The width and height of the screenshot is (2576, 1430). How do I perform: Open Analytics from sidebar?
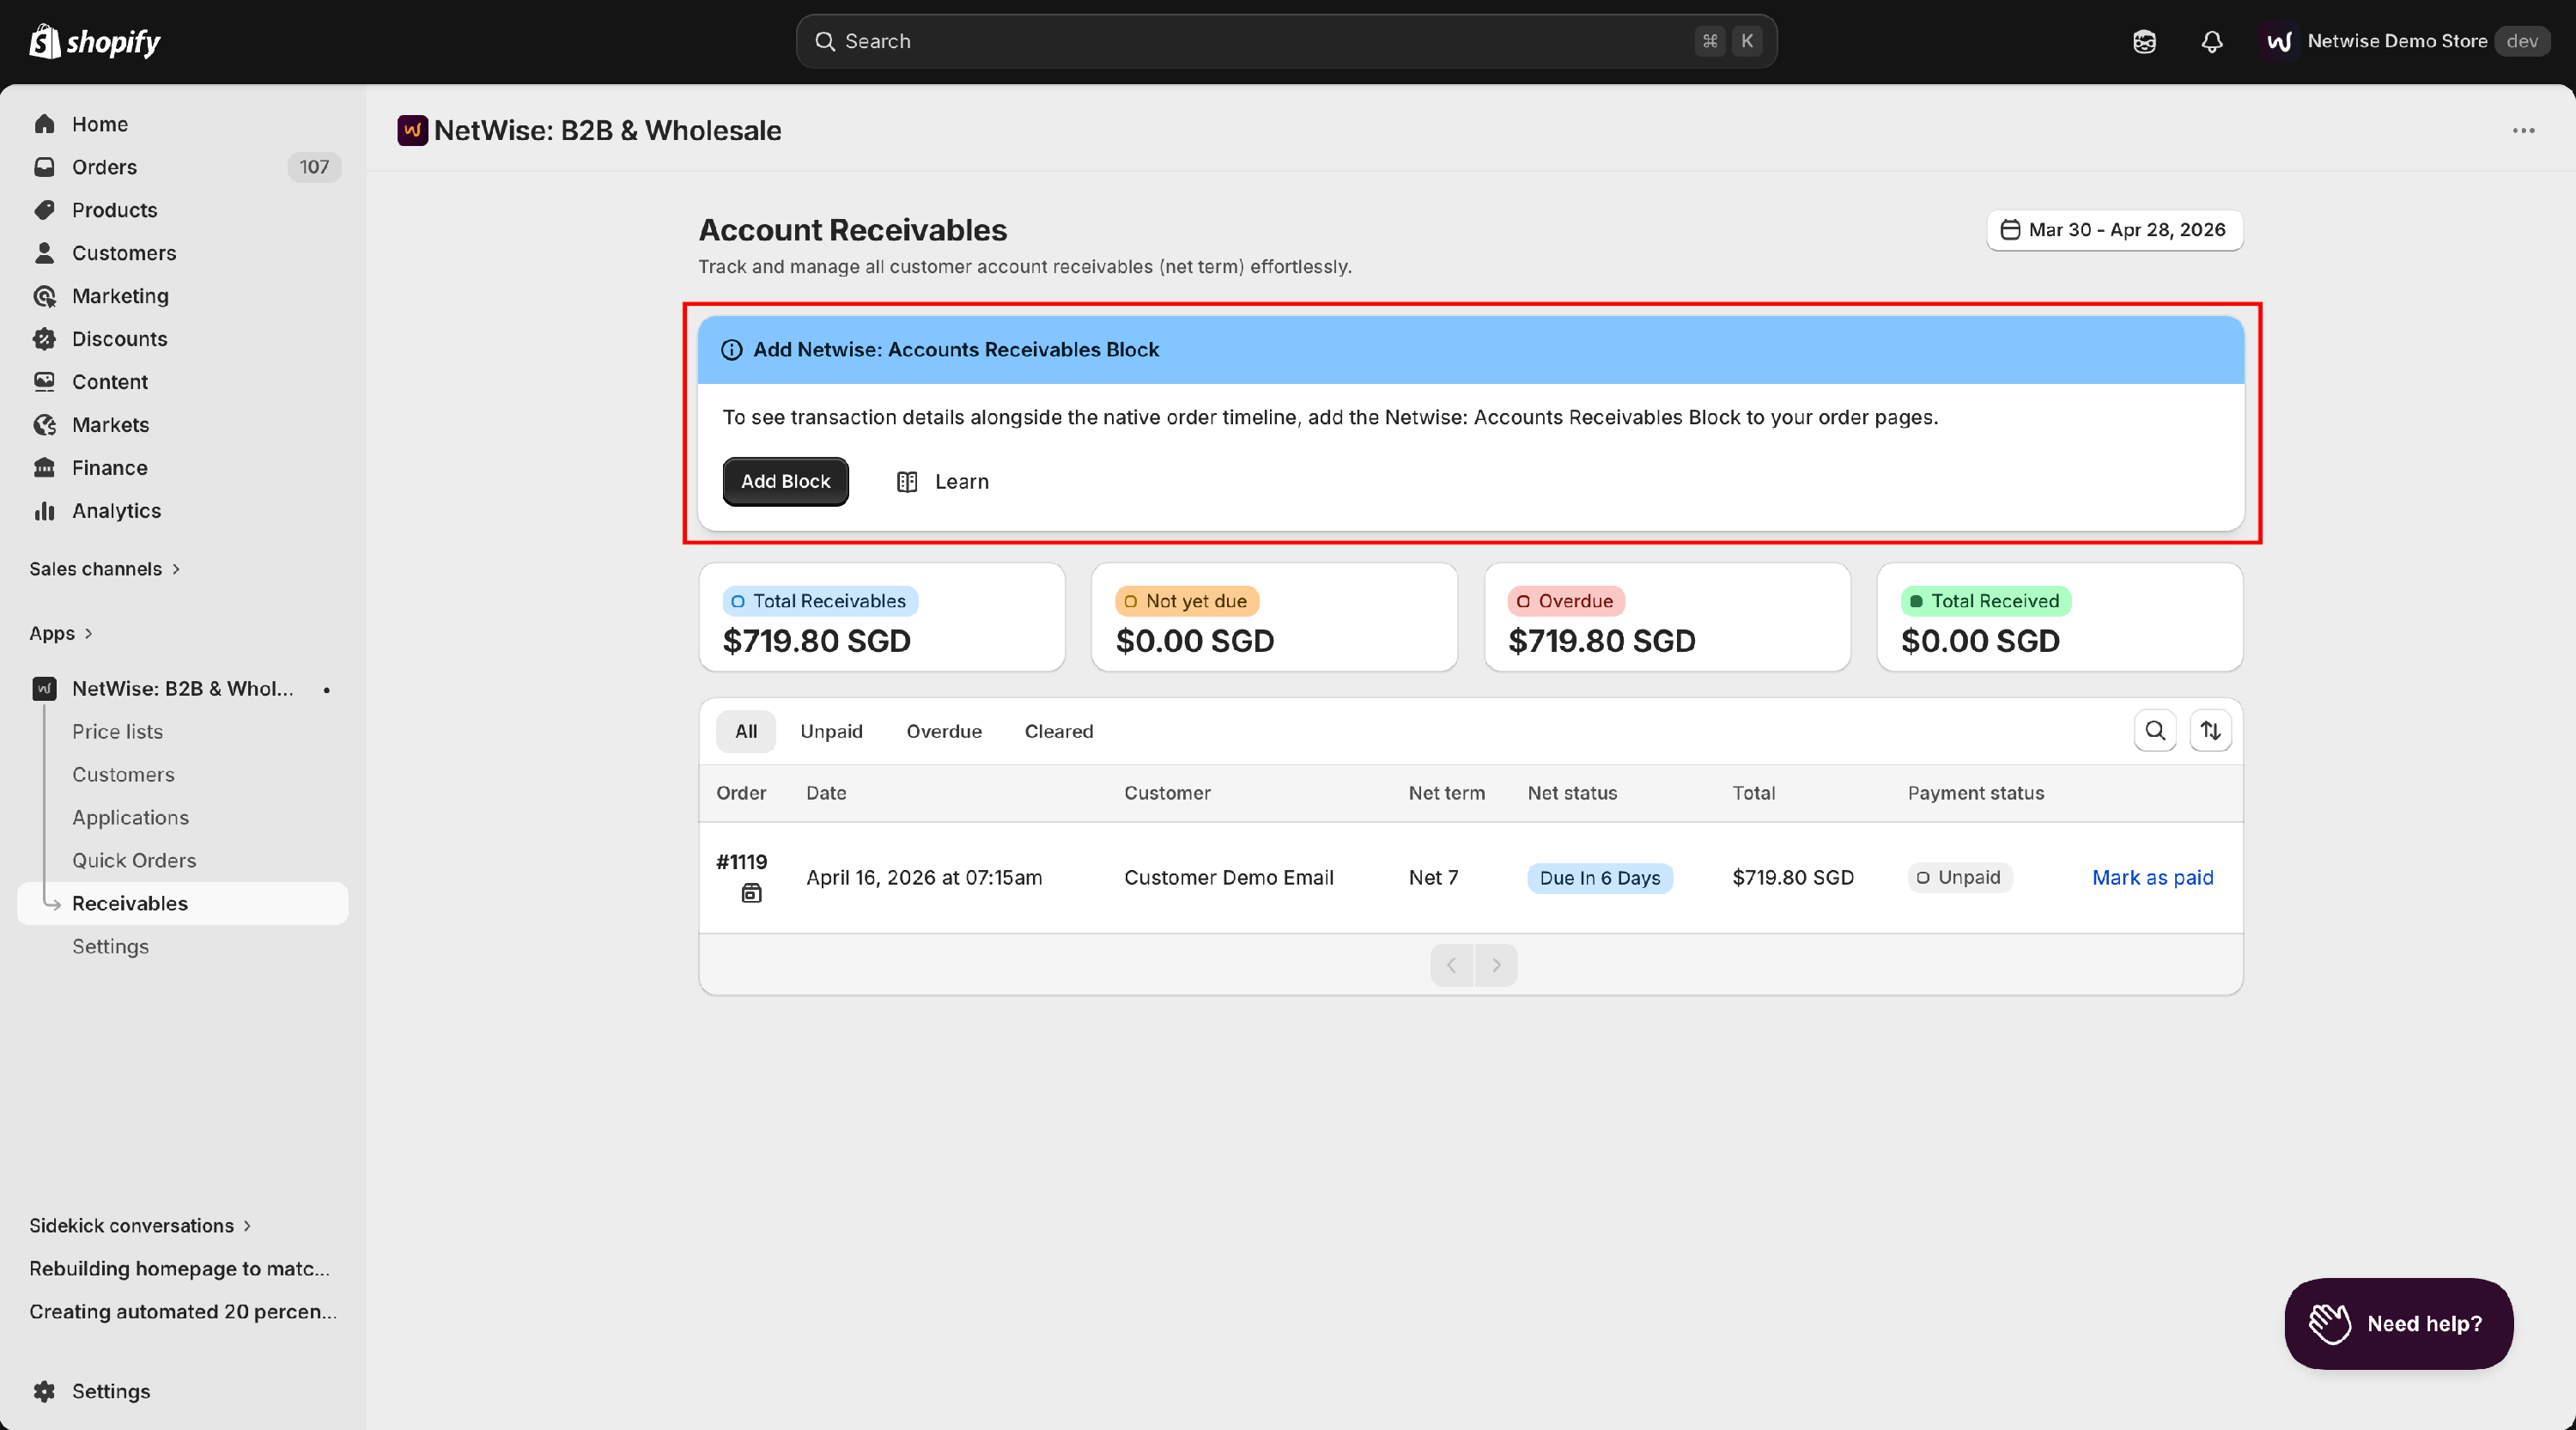pos(116,511)
